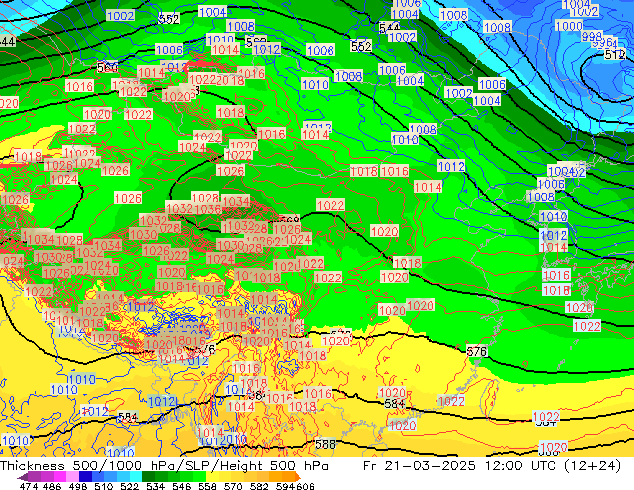Click the first yellow swatch in the legend
The image size is (634, 490).
click(212, 476)
